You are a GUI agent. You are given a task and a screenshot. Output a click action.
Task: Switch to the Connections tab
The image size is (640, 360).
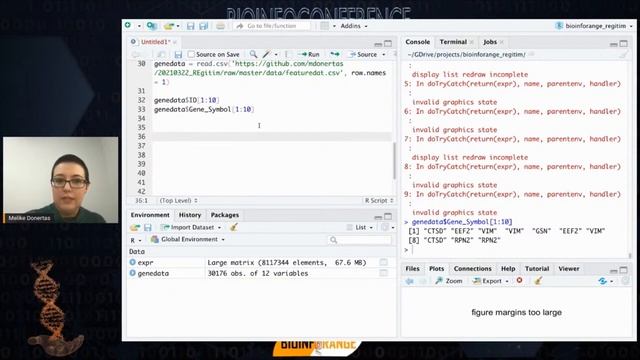[472, 269]
